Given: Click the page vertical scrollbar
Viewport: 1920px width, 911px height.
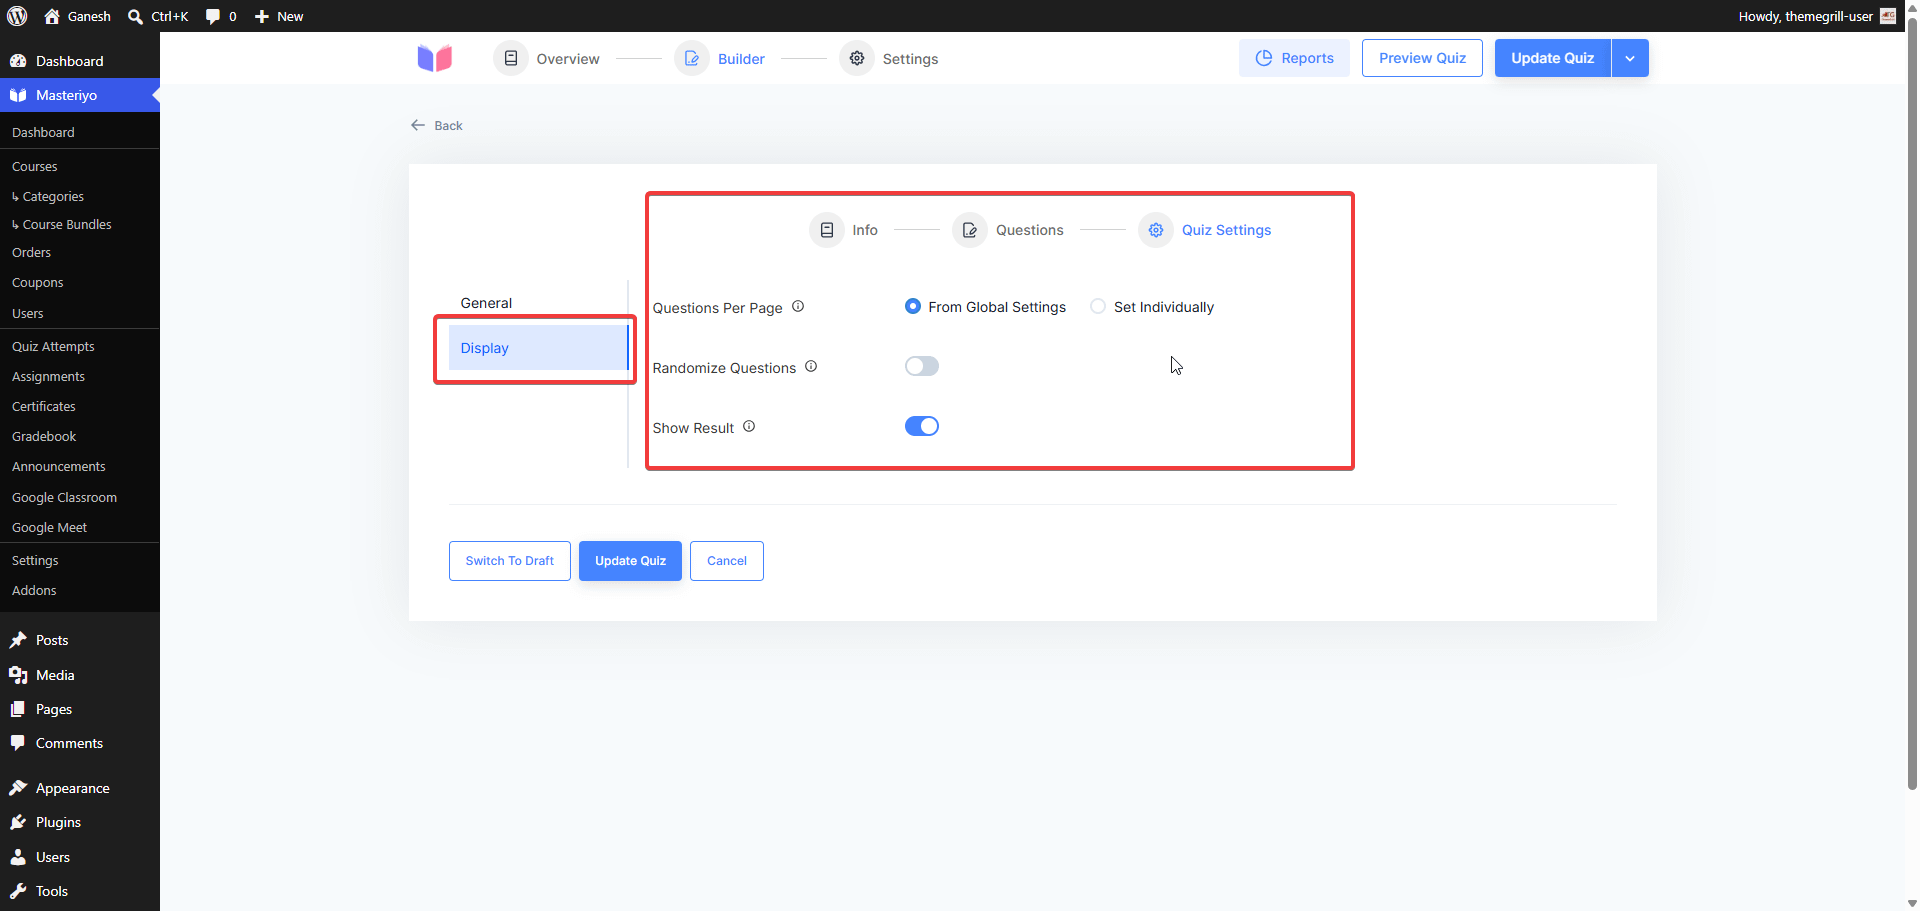Looking at the screenshot, I should [x=1912, y=400].
